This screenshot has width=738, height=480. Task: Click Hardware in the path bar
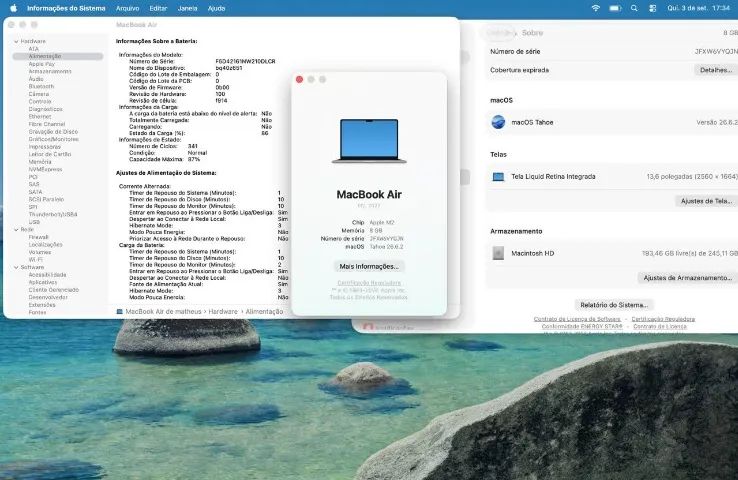click(223, 312)
